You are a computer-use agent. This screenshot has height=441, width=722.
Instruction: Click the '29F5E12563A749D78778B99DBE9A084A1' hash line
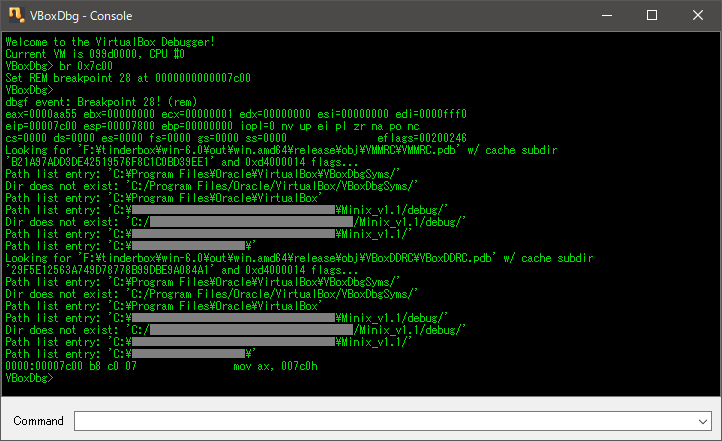182,270
